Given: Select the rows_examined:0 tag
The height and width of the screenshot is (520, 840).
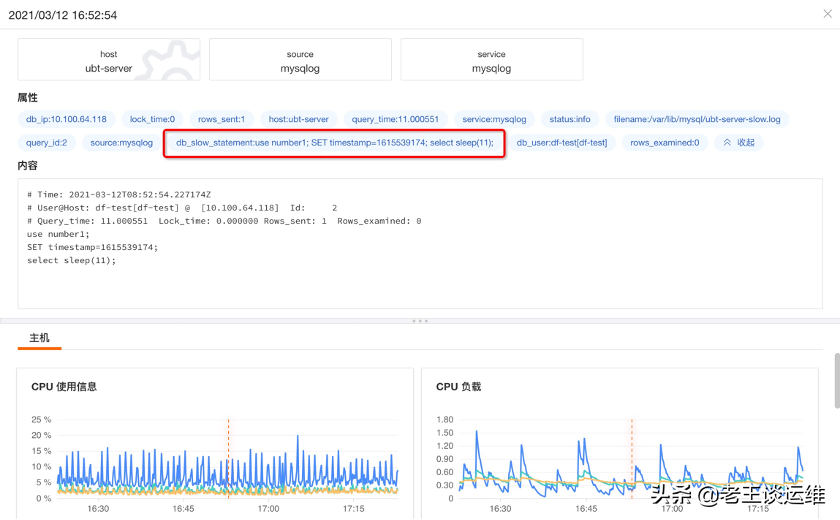Looking at the screenshot, I should pyautogui.click(x=665, y=142).
